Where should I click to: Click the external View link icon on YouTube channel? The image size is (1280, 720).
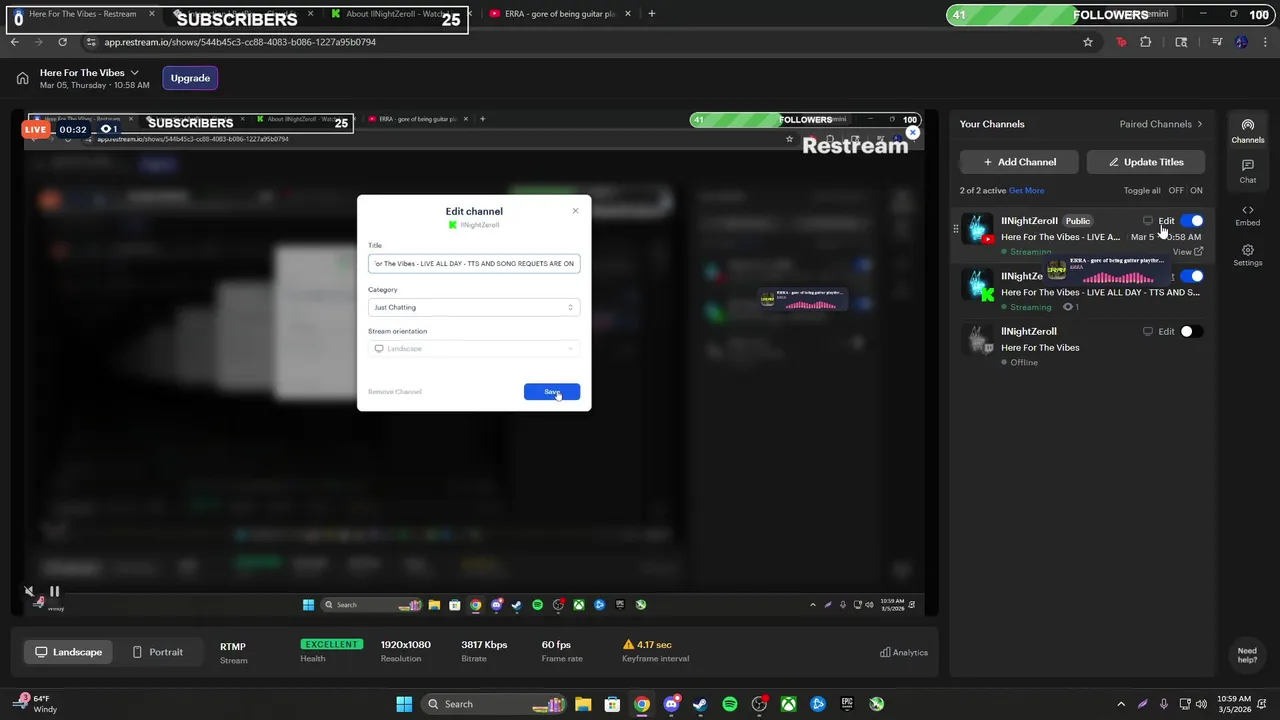point(1198,252)
